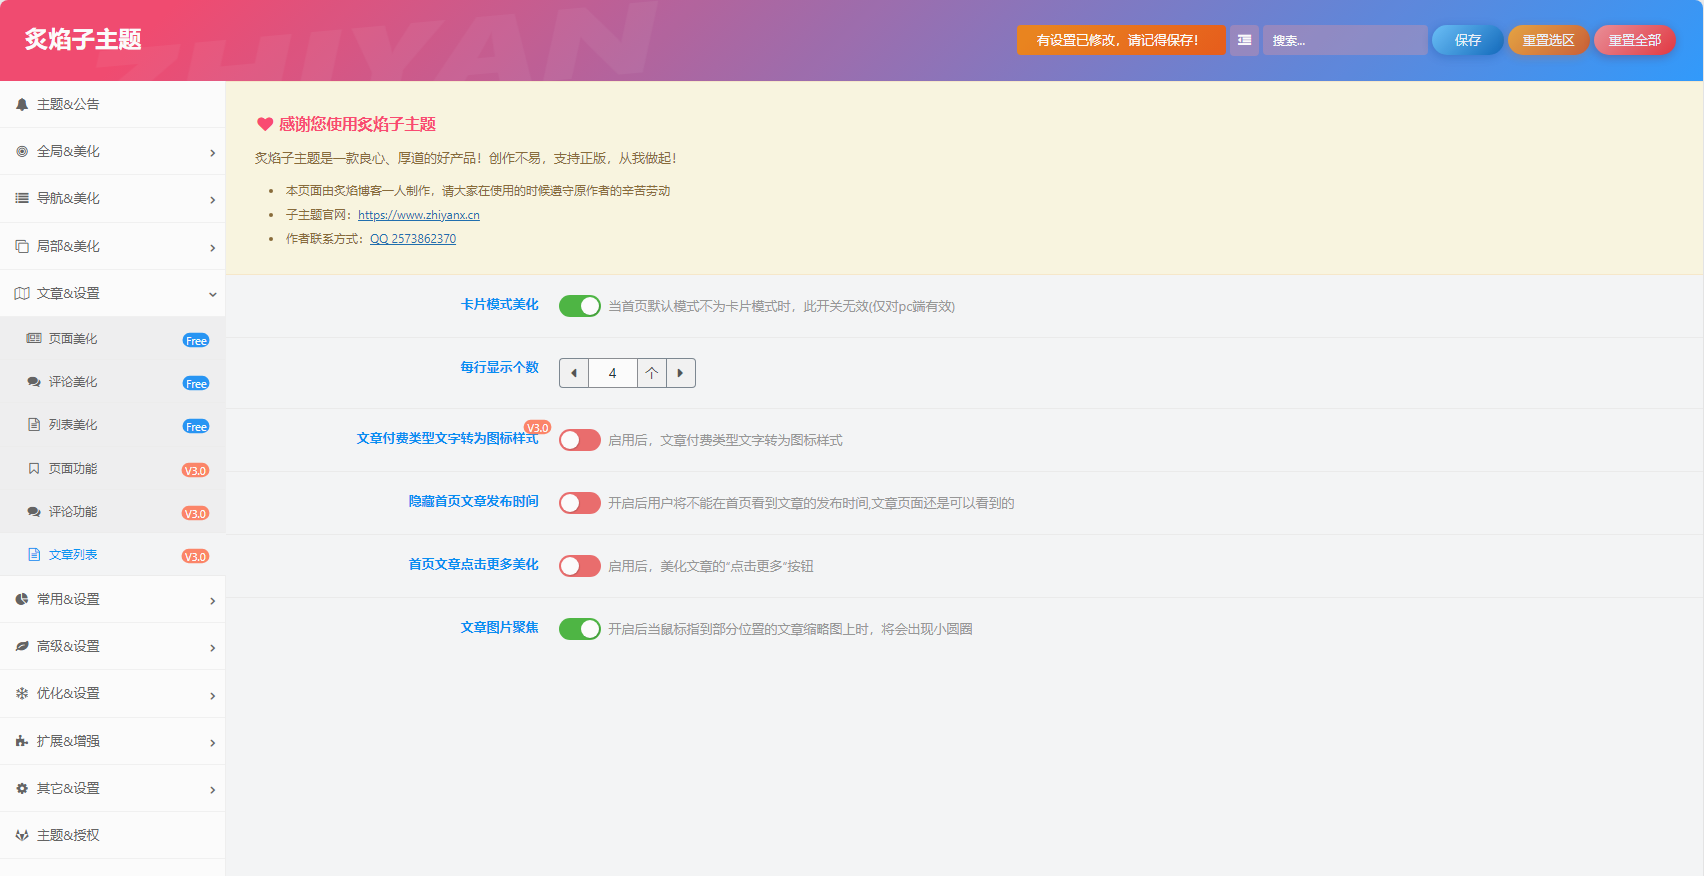Expand 其它&设置 section arrow
The width and height of the screenshot is (1704, 876).
point(212,790)
